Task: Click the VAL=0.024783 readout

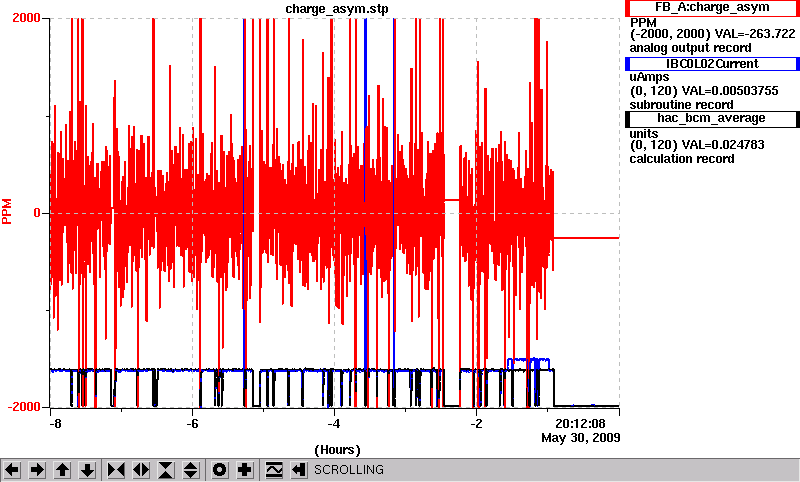Action: [723, 145]
